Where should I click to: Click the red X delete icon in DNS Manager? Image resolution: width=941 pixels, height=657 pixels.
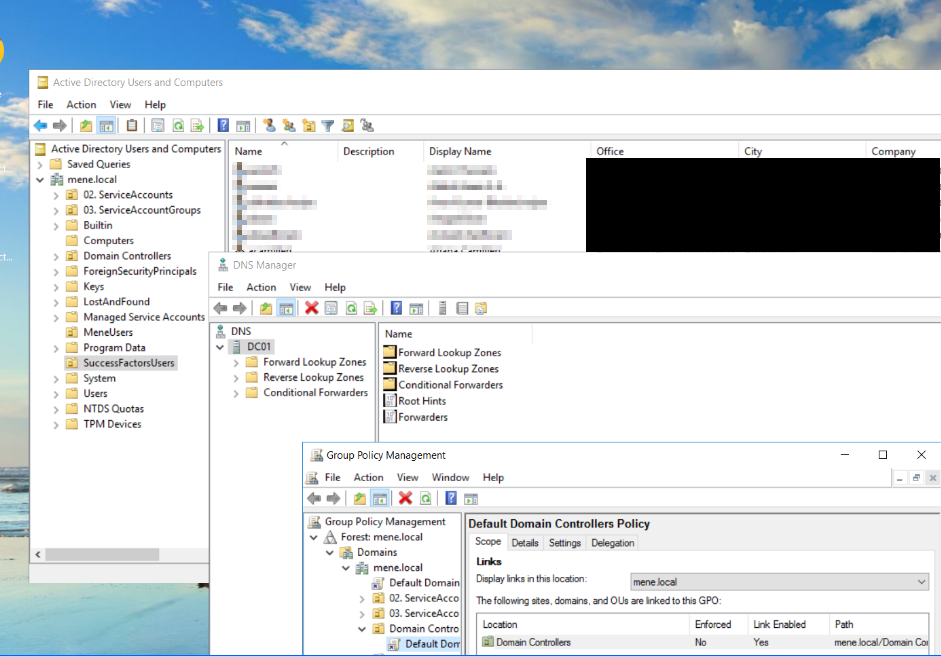click(312, 308)
